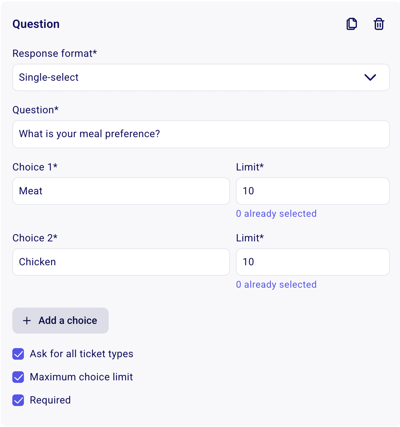Open the Single-select response format dropdown
This screenshot has width=400, height=427.
coord(201,77)
